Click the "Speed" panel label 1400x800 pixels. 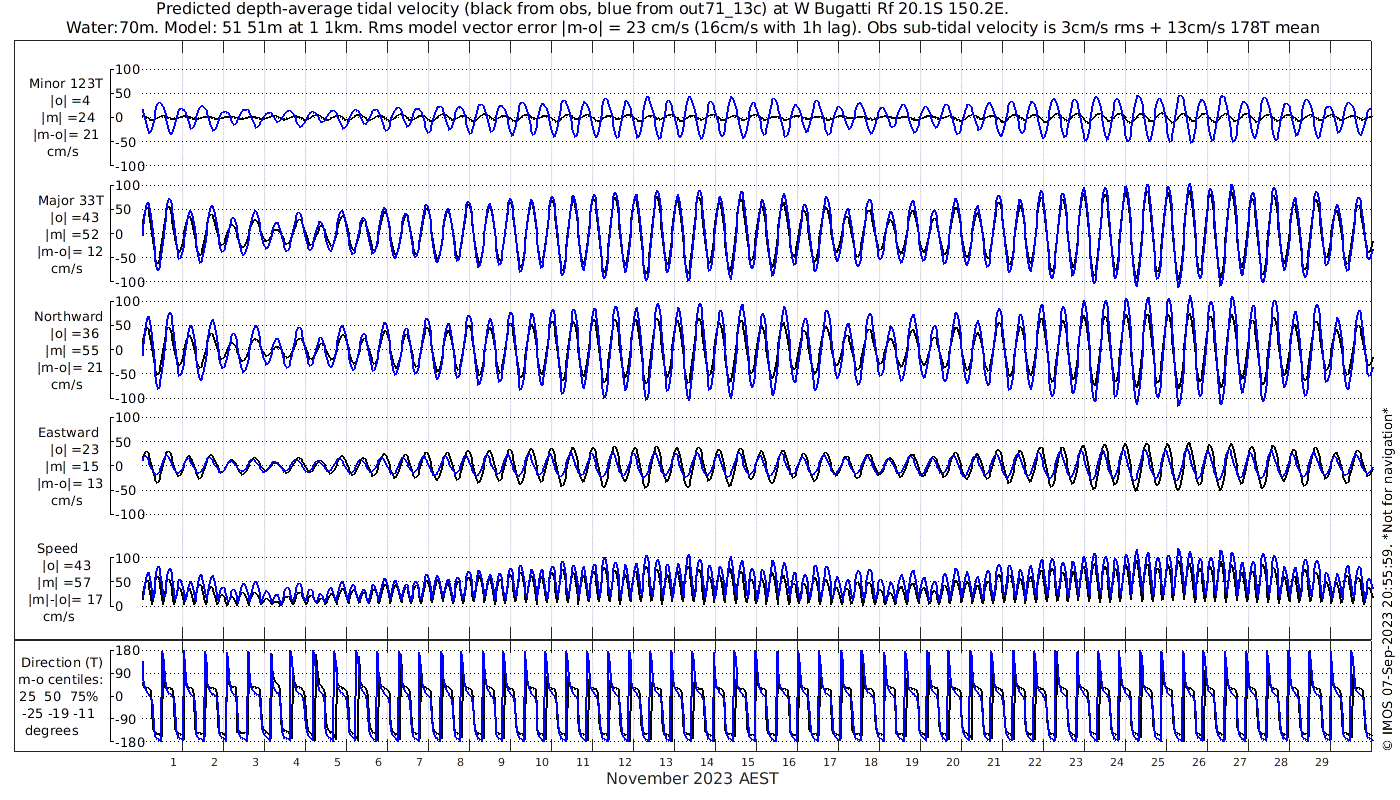(58, 549)
